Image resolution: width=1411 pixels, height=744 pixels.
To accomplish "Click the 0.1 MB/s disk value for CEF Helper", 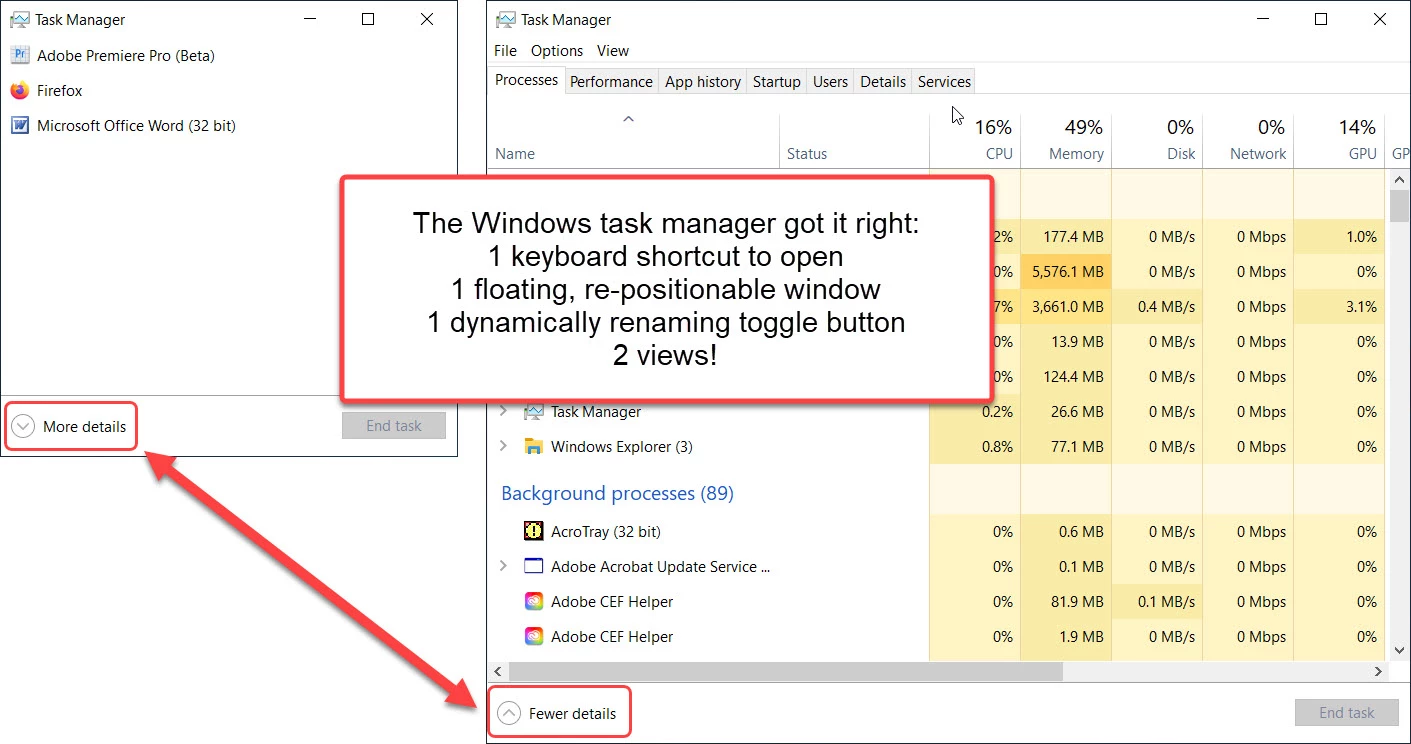I will [1157, 602].
